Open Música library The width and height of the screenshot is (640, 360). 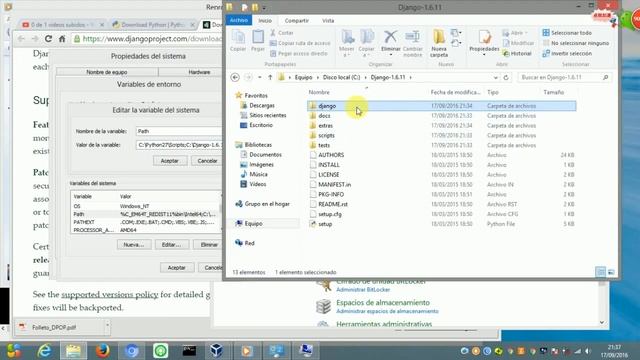(258, 174)
